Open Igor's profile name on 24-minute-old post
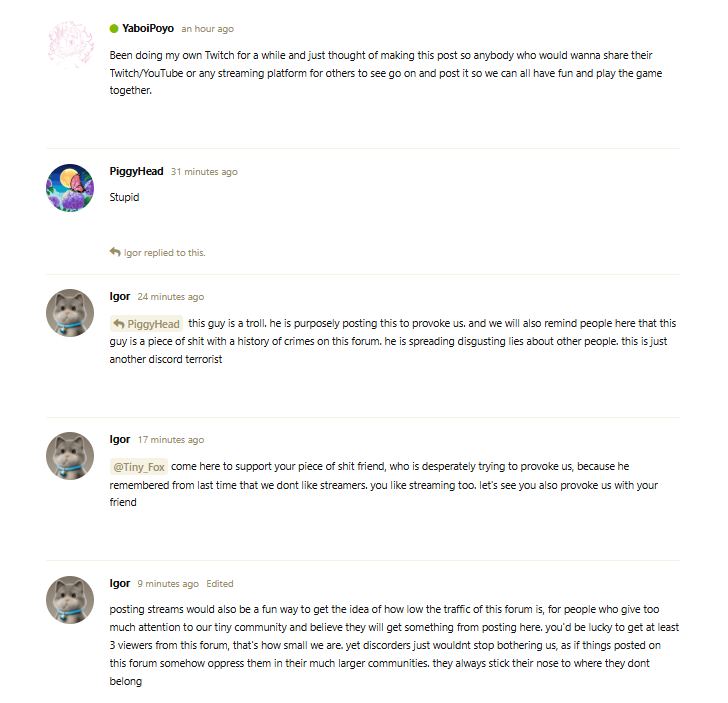 point(120,296)
